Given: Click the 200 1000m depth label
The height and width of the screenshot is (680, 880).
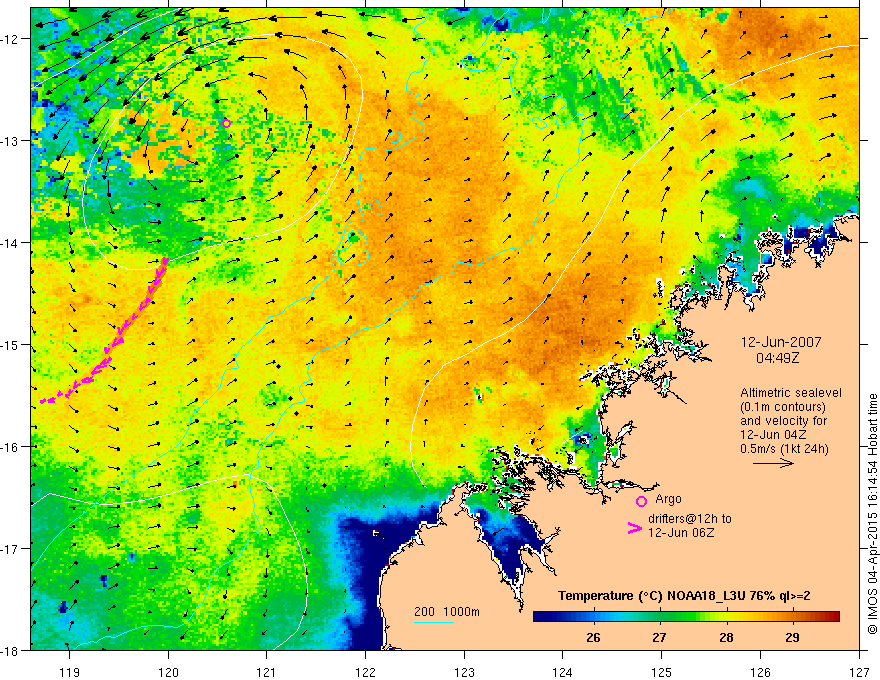Looking at the screenshot, I should coord(447,612).
